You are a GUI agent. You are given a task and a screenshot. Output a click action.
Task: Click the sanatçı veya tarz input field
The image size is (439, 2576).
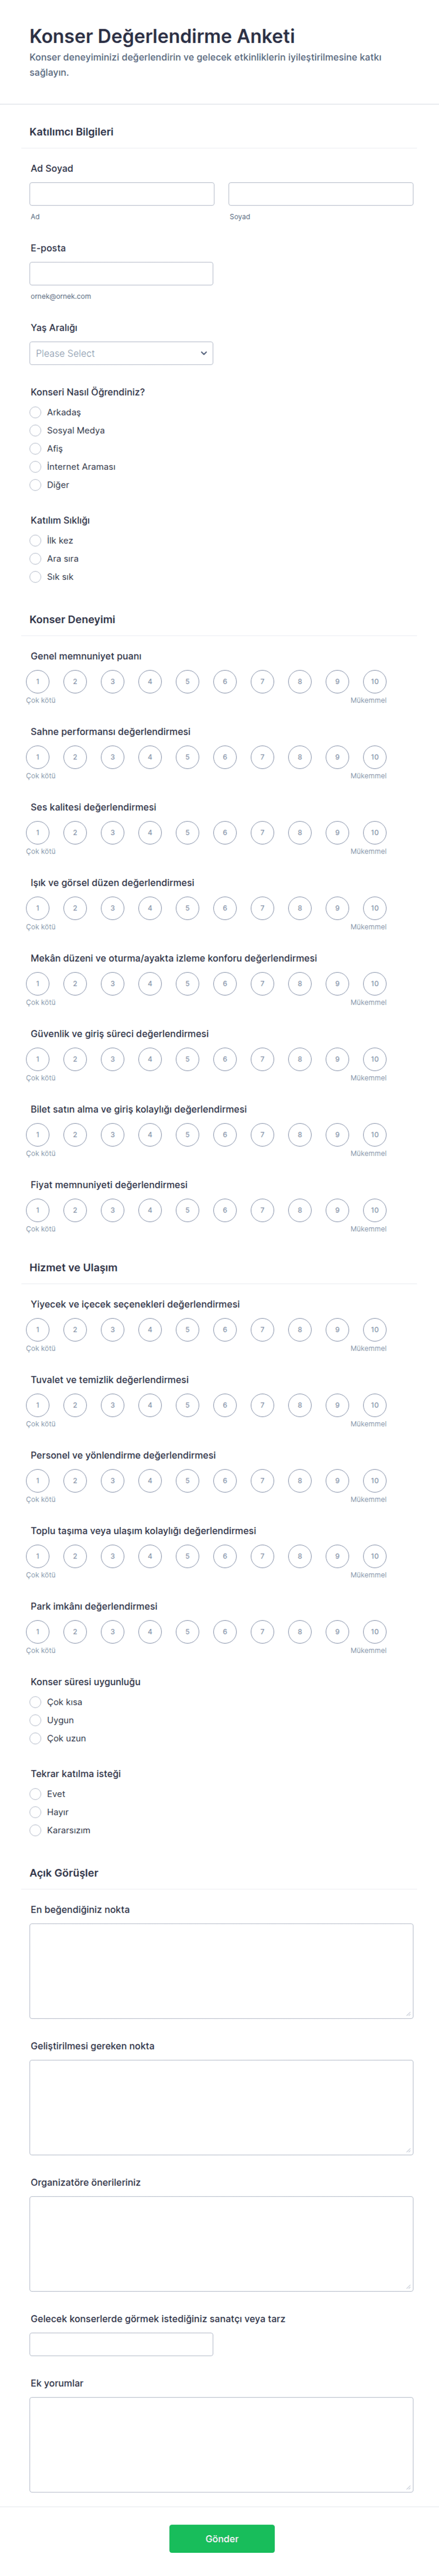(121, 2345)
